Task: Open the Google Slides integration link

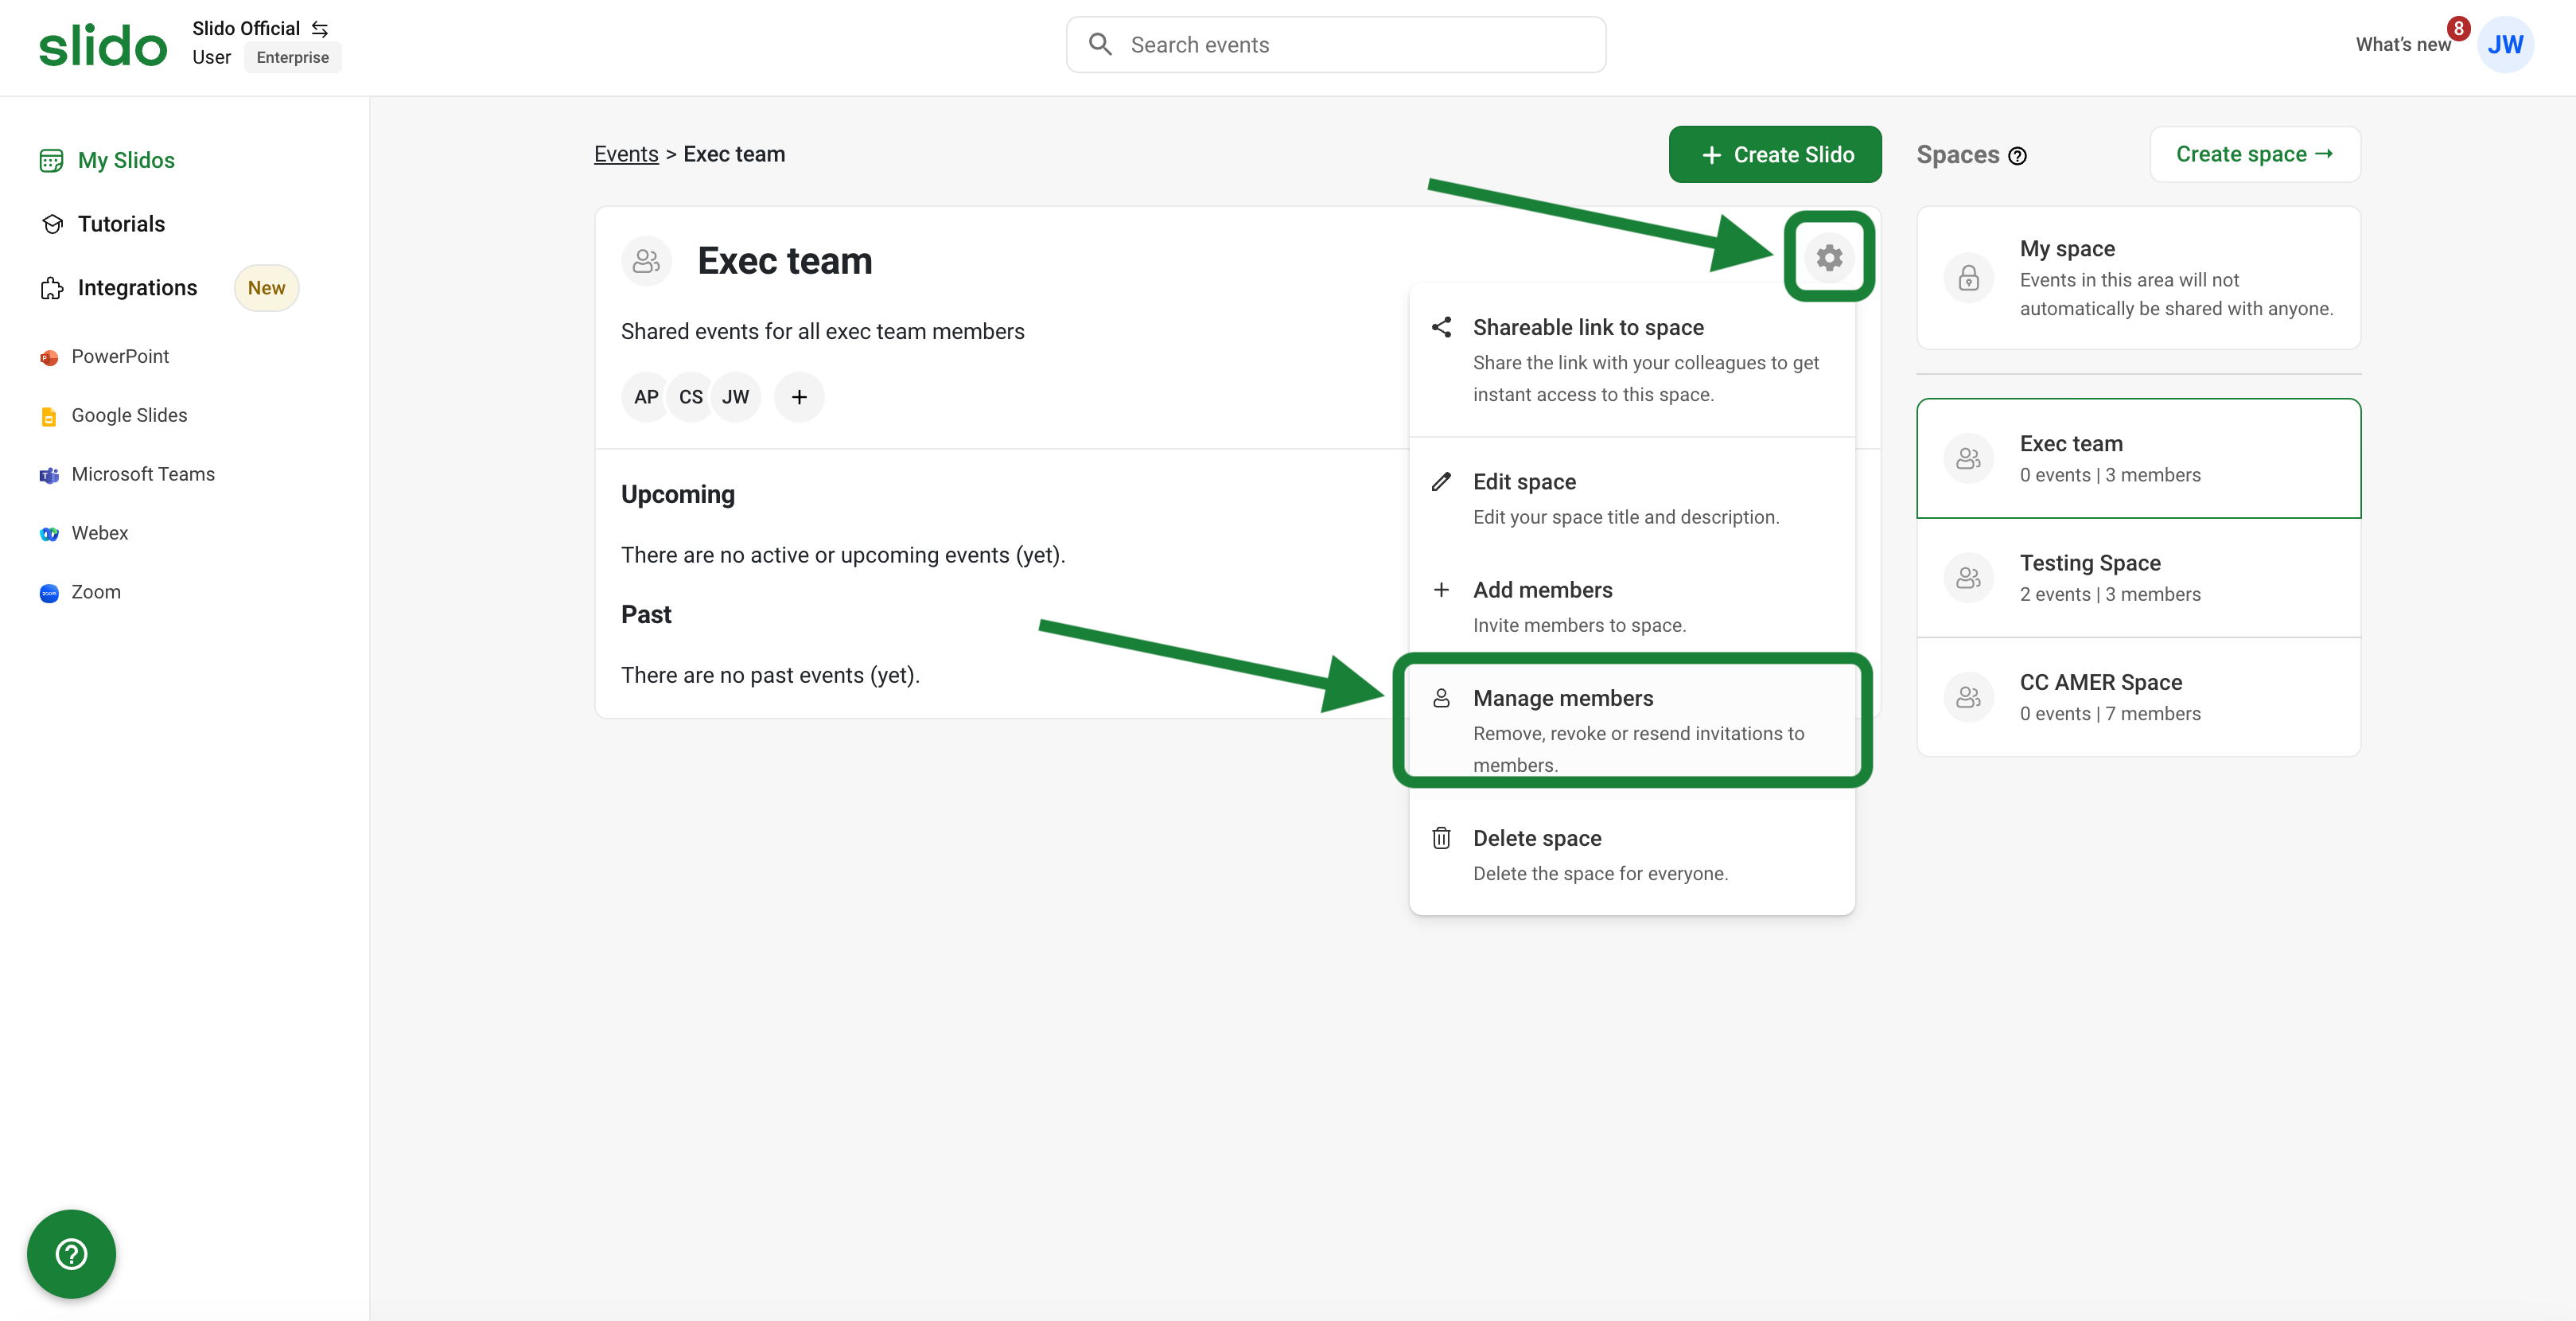Action: (x=129, y=416)
